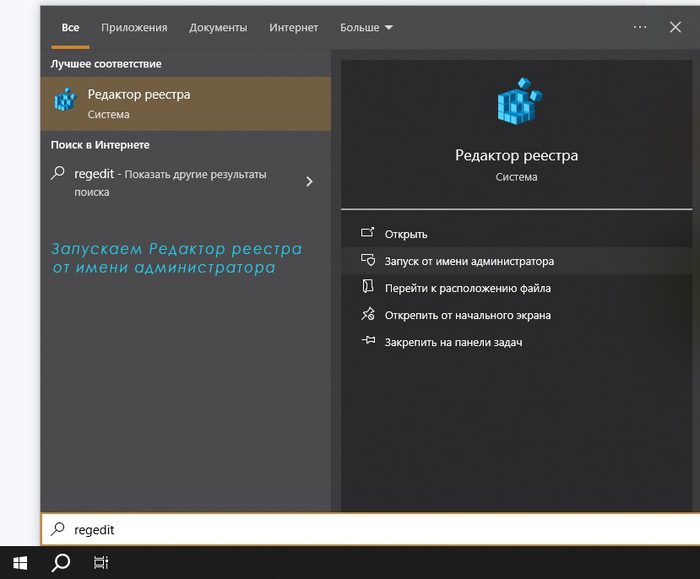This screenshot has width=700, height=579.
Task: Expand the regedit web result chevron arrow
Action: (x=309, y=182)
